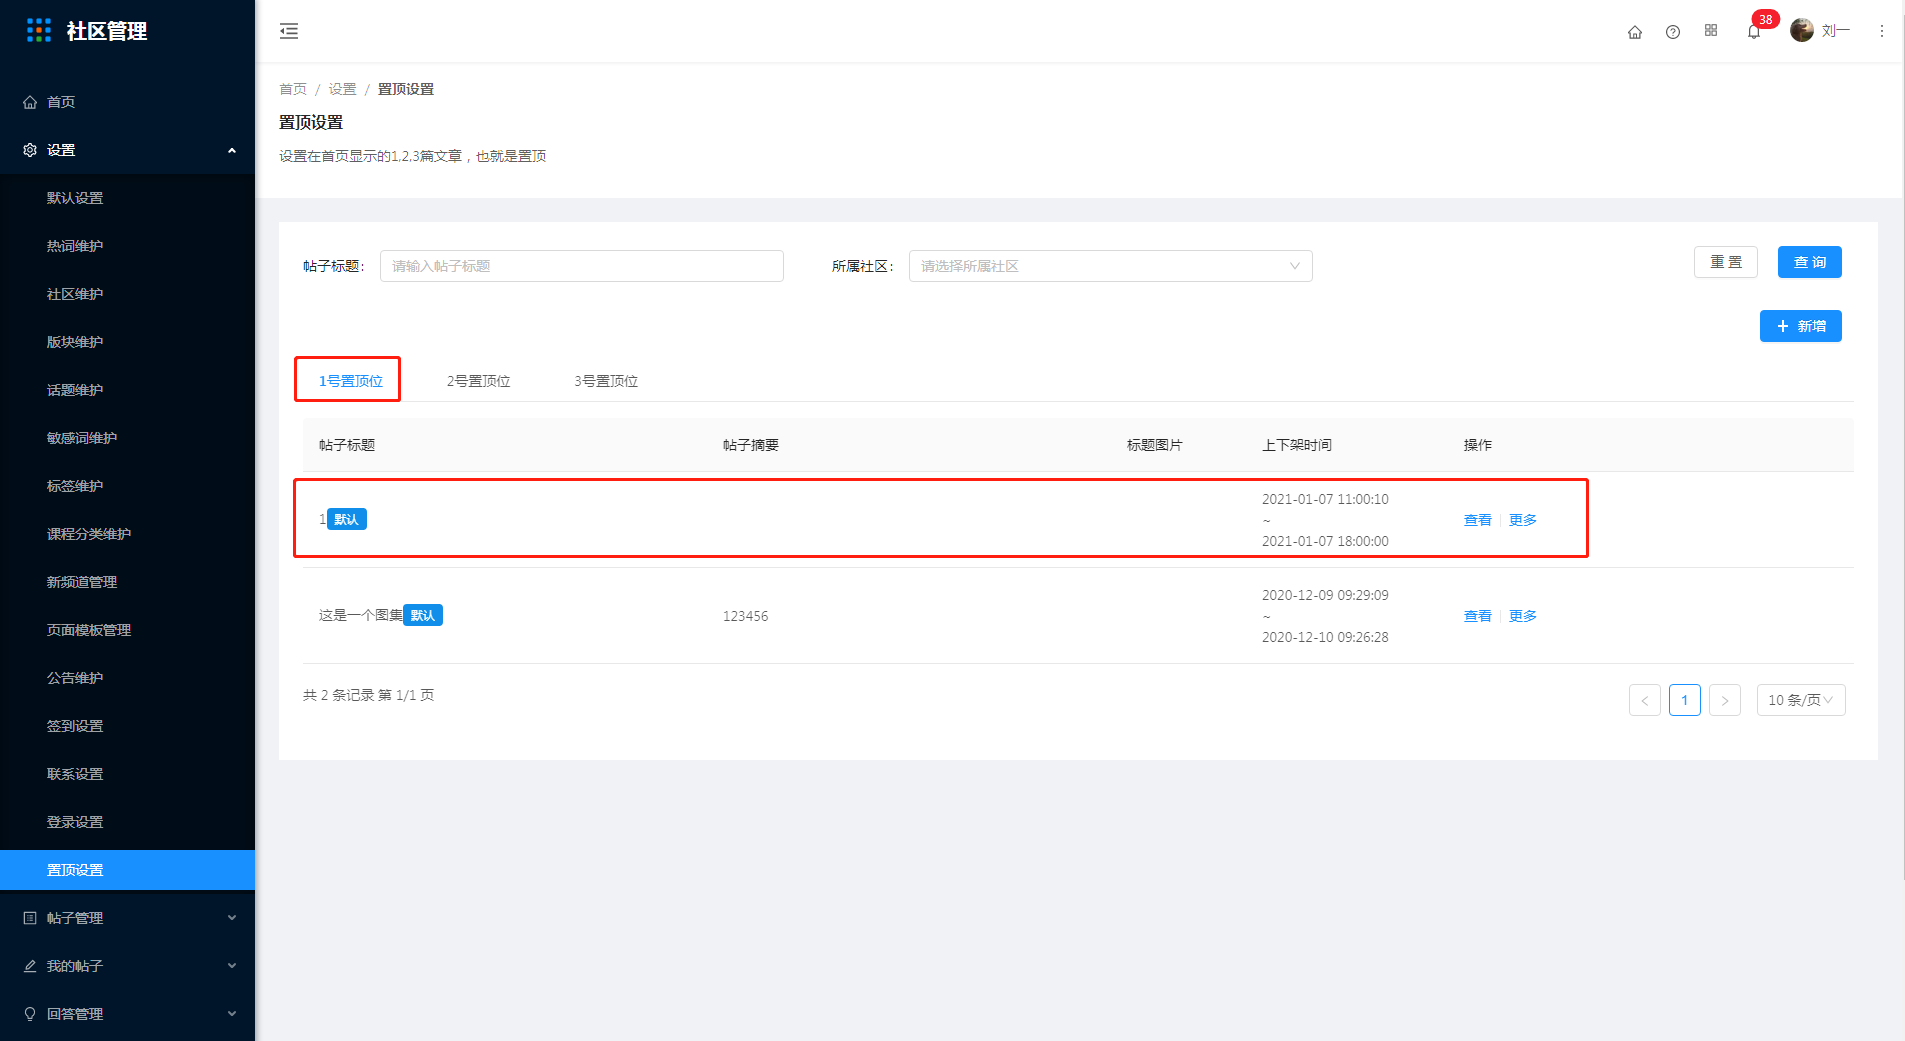Screen dimensions: 1905x1041
Task: Click the 首页 house icon in the sidebar
Action: pos(30,102)
